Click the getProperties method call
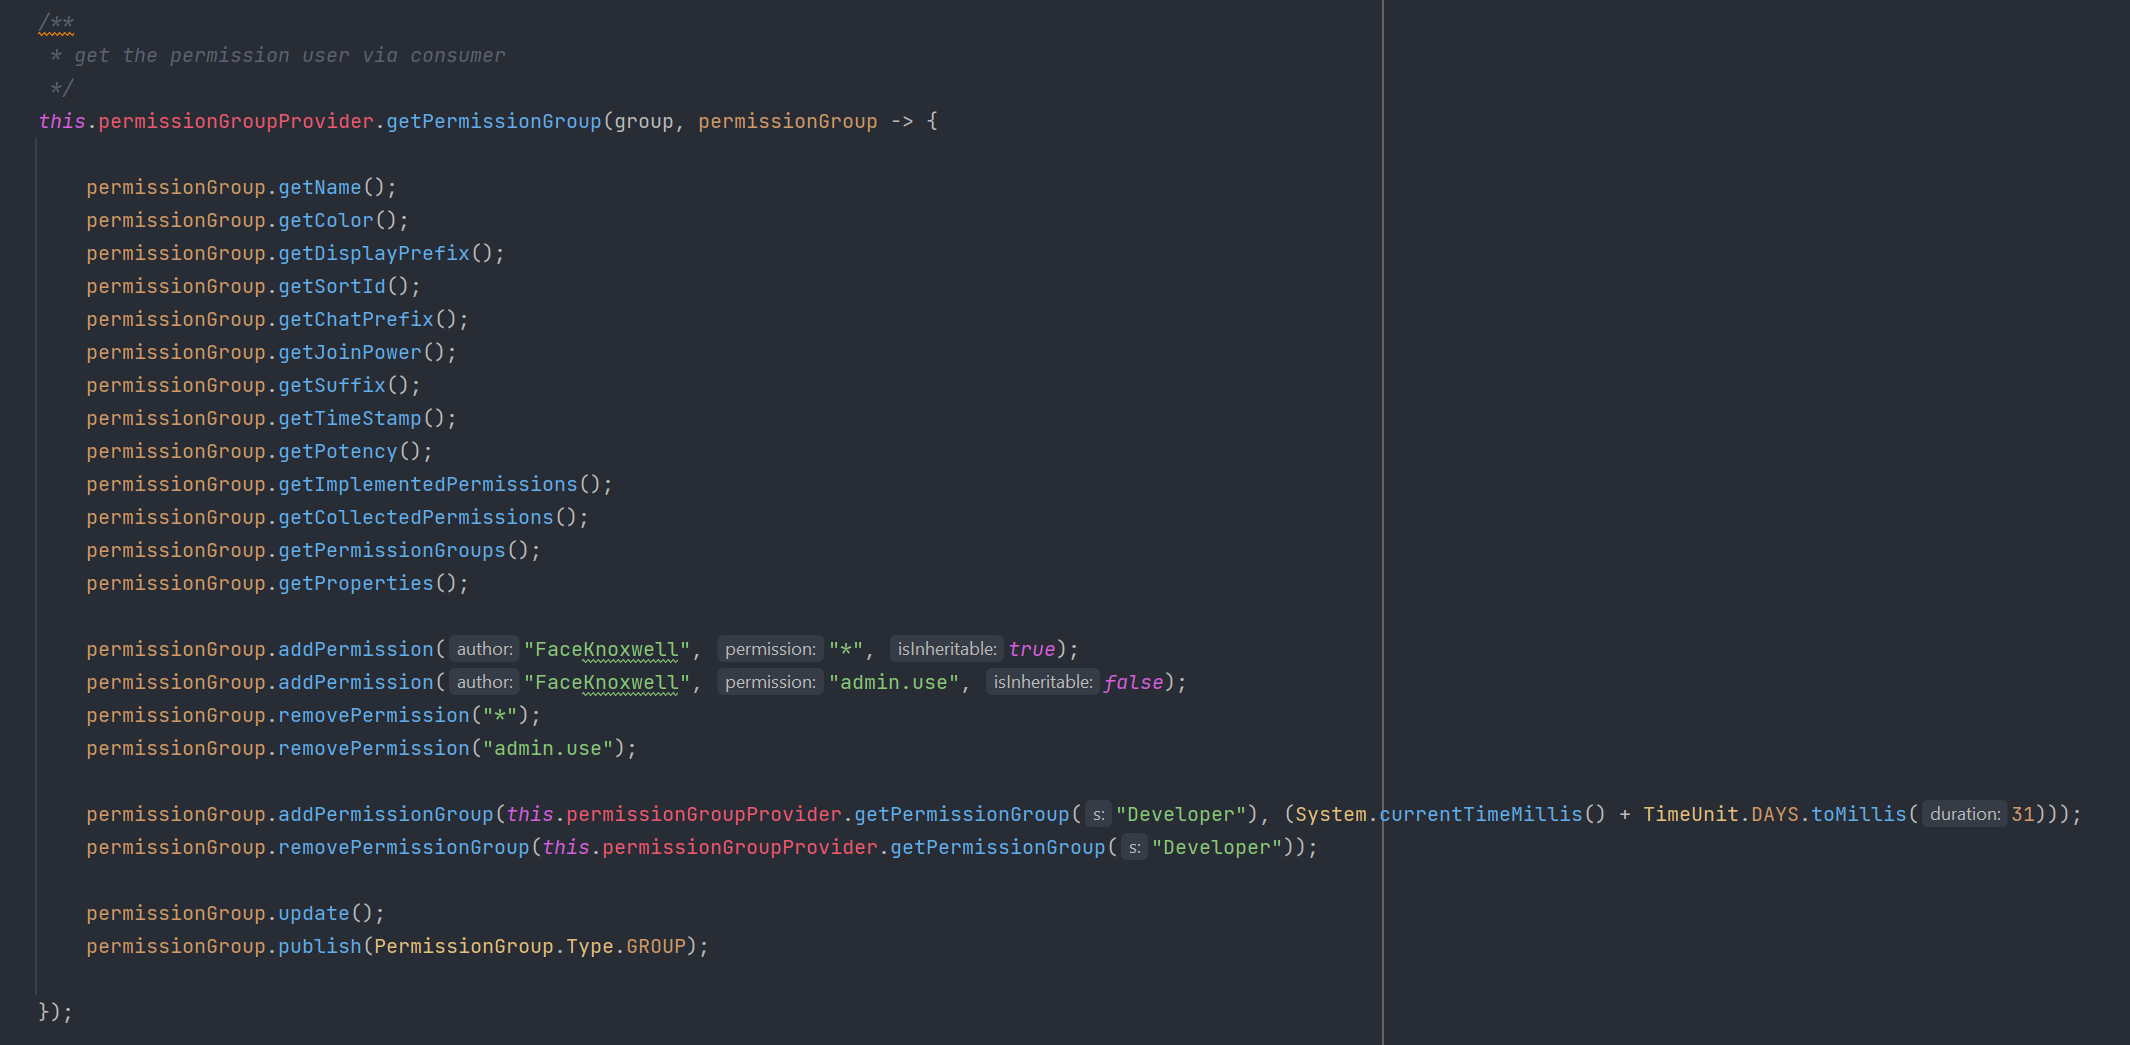 [356, 583]
